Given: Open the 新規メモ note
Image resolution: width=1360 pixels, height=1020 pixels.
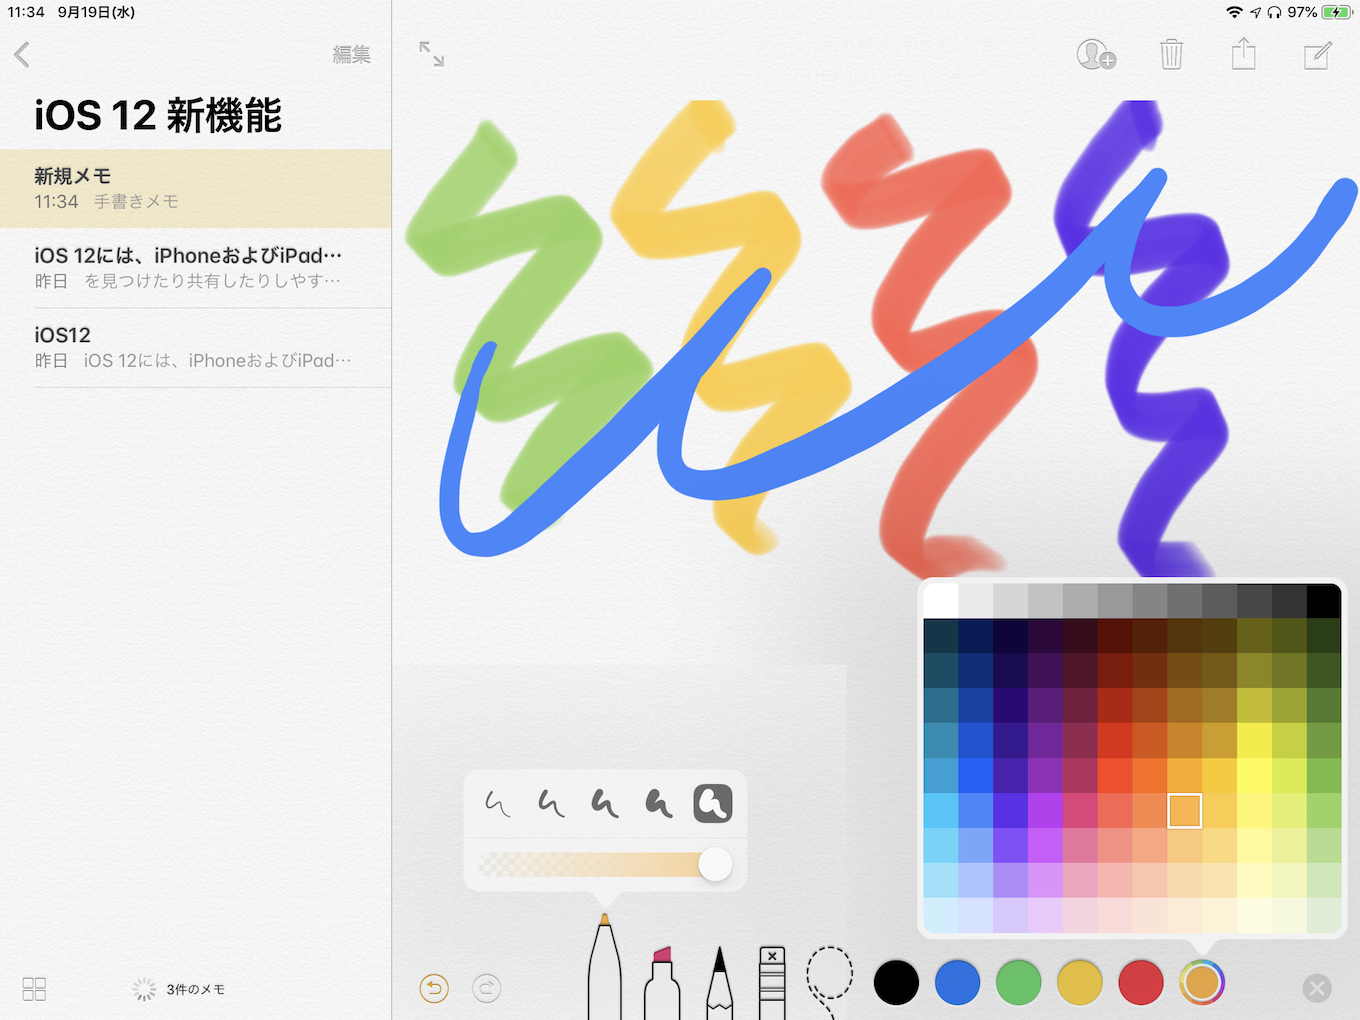Looking at the screenshot, I should point(196,189).
